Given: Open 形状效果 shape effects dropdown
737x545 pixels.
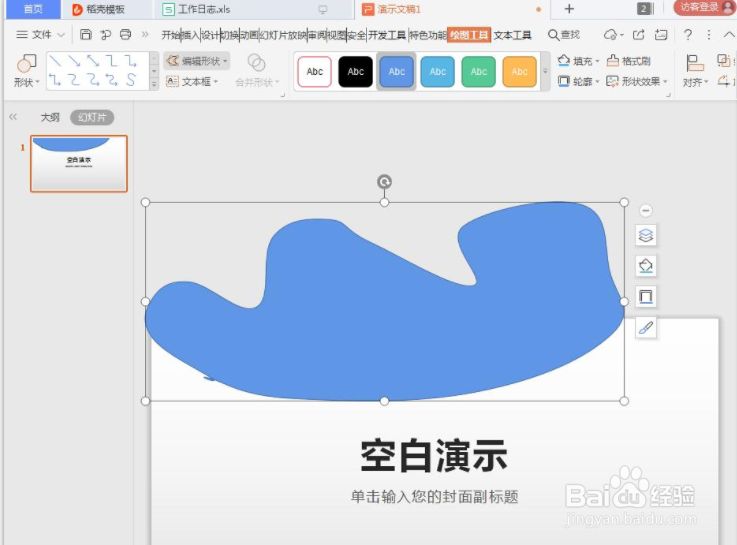Looking at the screenshot, I should pos(637,82).
